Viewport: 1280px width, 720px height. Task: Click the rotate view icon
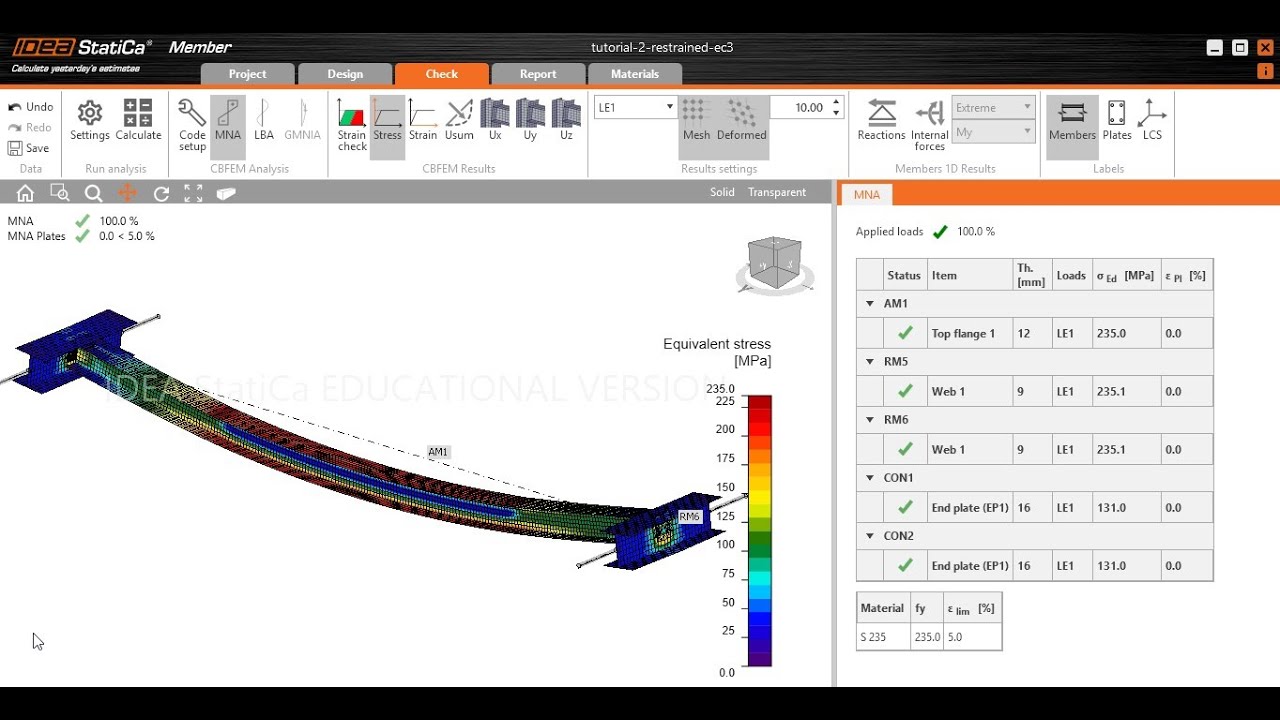(161, 193)
